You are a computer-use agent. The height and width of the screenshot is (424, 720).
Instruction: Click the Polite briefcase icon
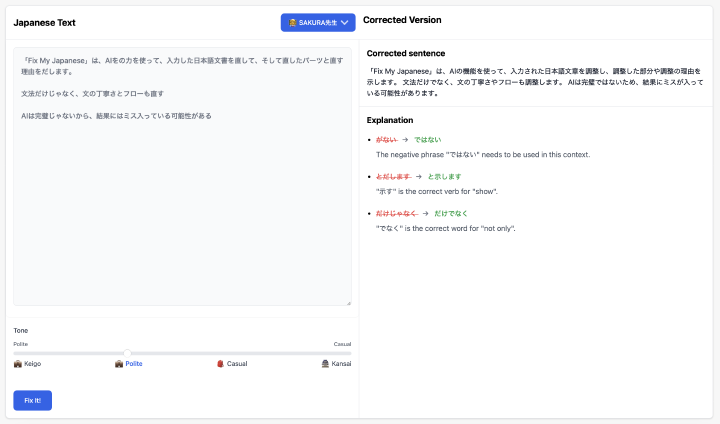(118, 363)
